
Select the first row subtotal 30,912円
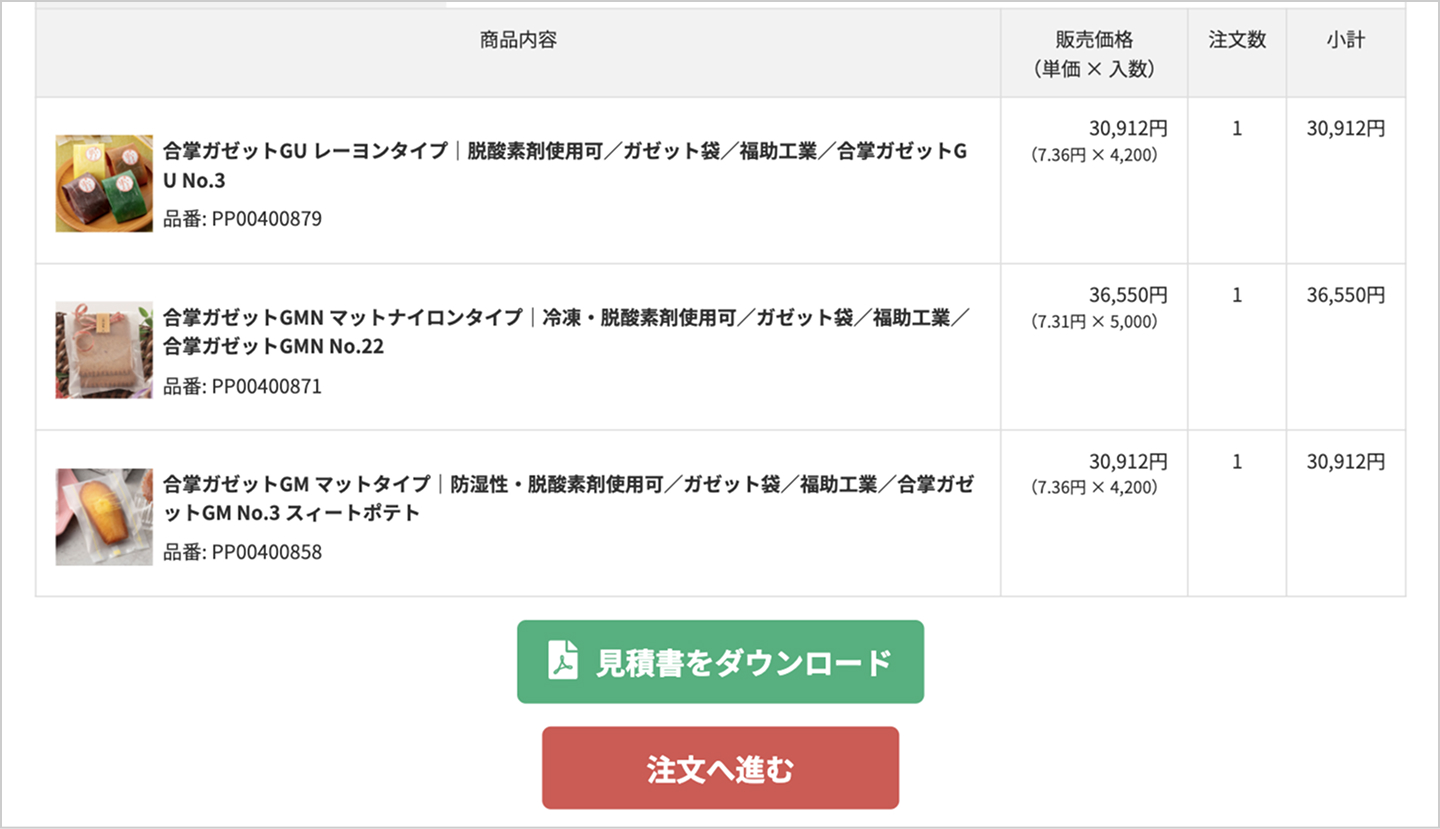(1345, 128)
